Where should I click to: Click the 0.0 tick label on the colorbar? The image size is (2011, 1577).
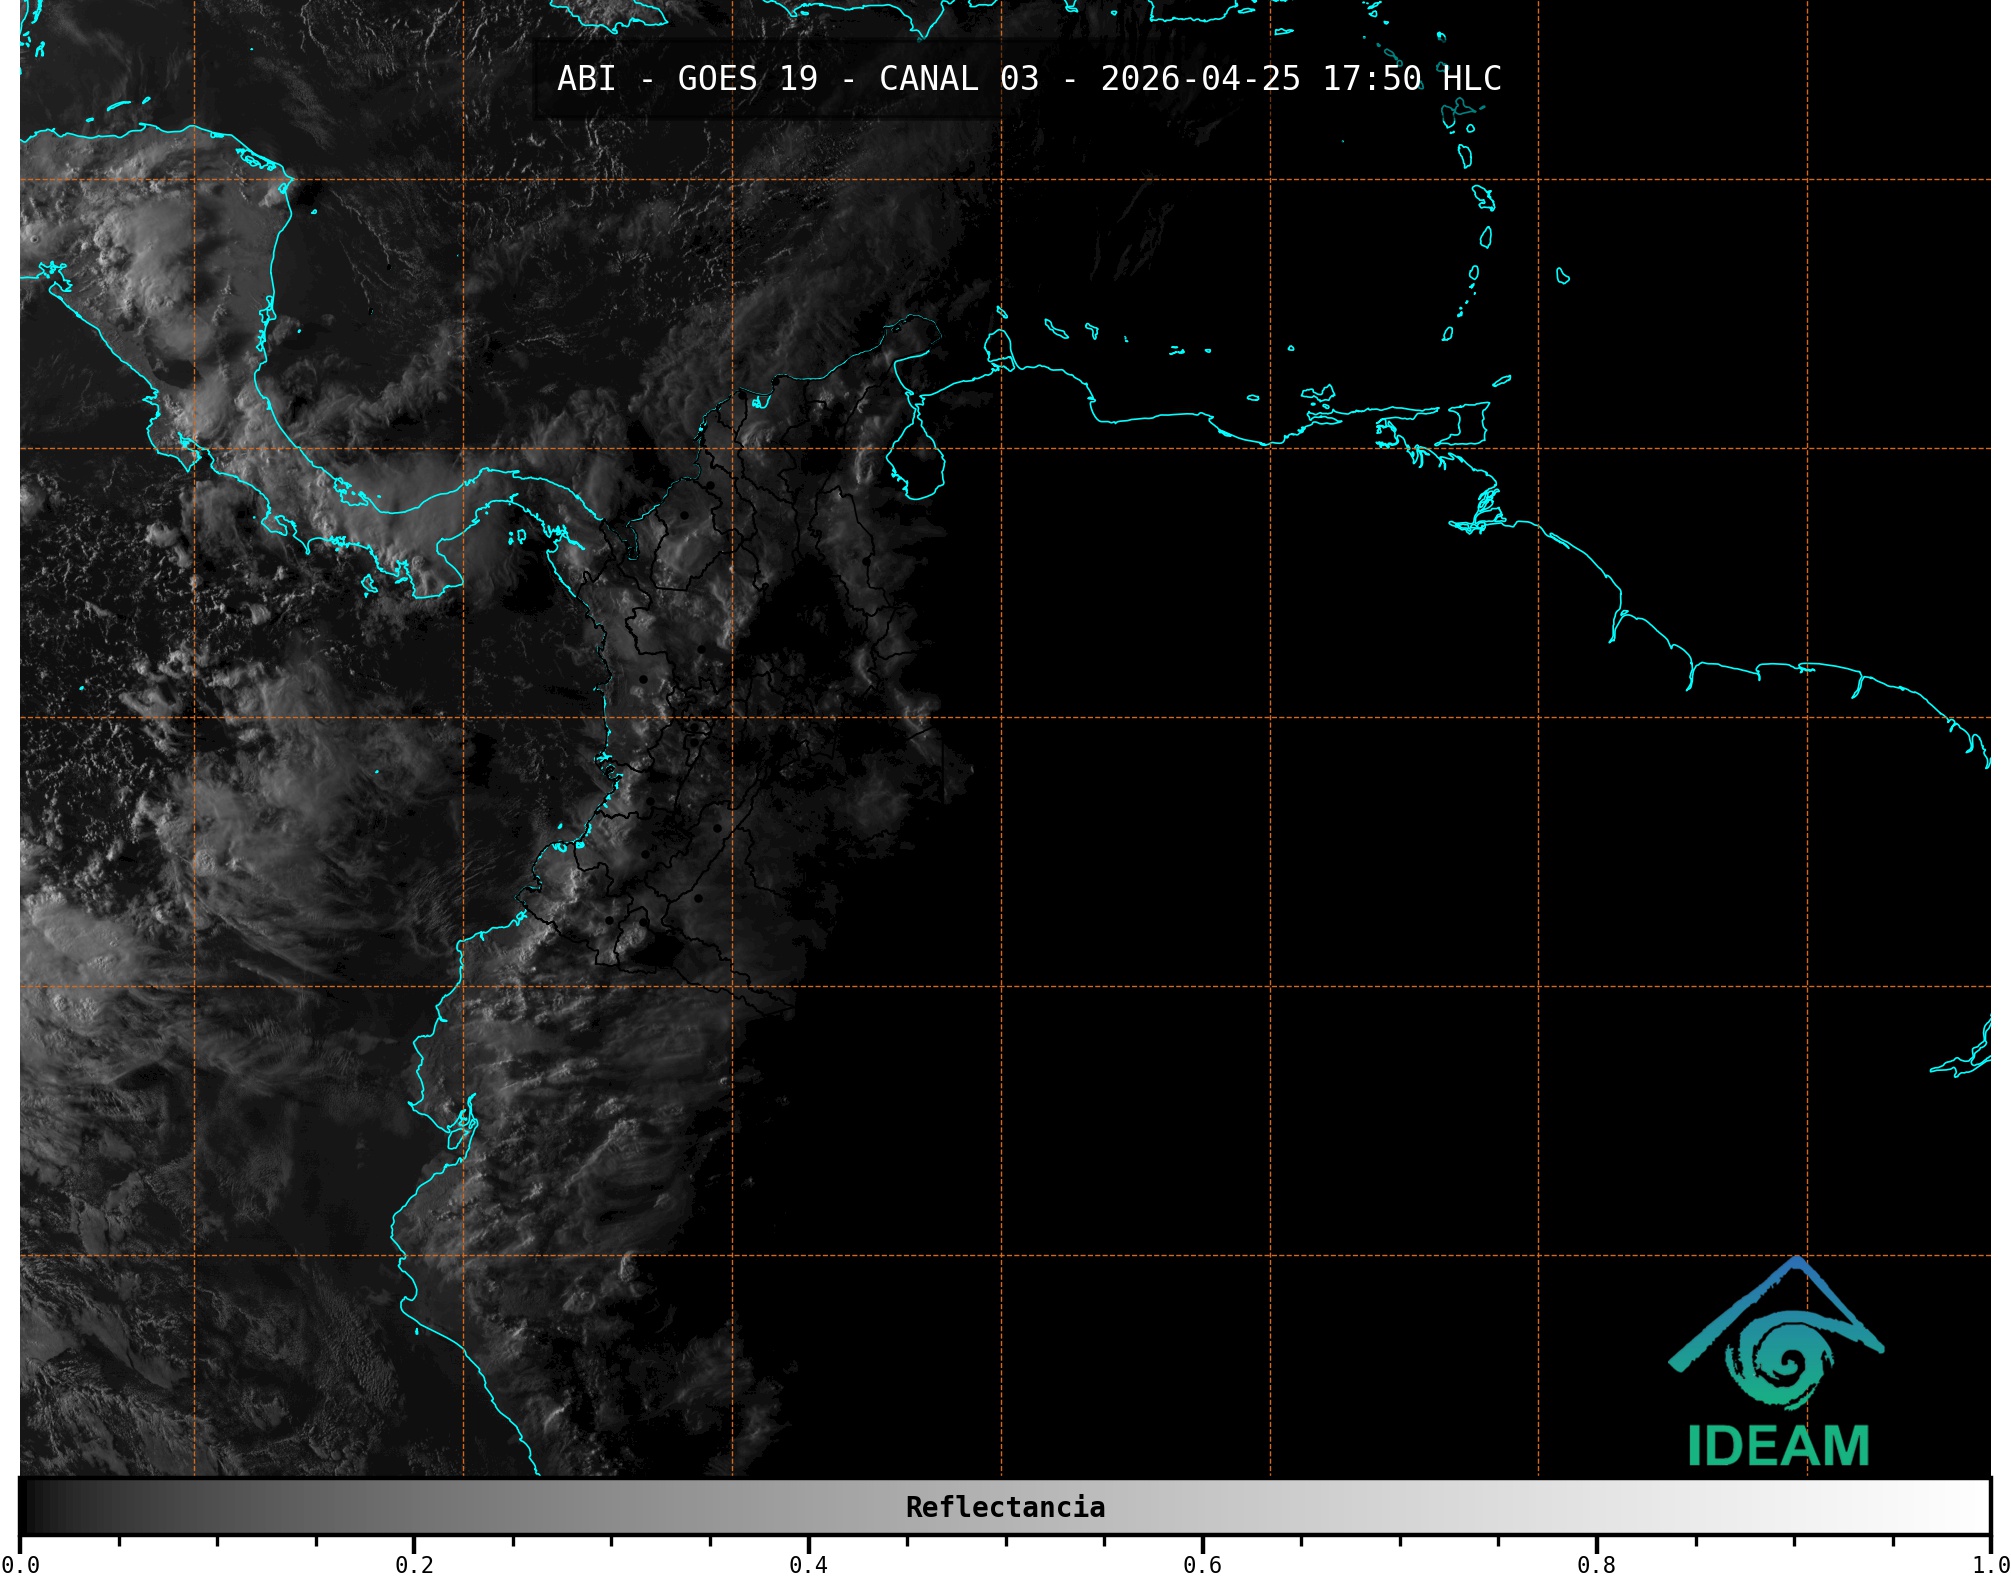(x=20, y=1564)
